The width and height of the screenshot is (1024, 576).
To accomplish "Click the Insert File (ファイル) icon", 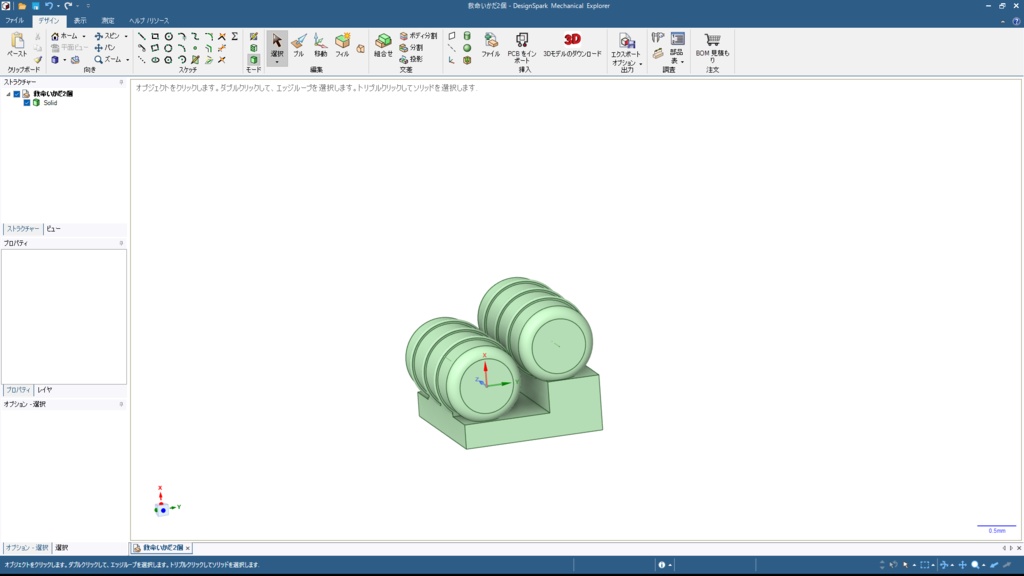I will point(490,45).
